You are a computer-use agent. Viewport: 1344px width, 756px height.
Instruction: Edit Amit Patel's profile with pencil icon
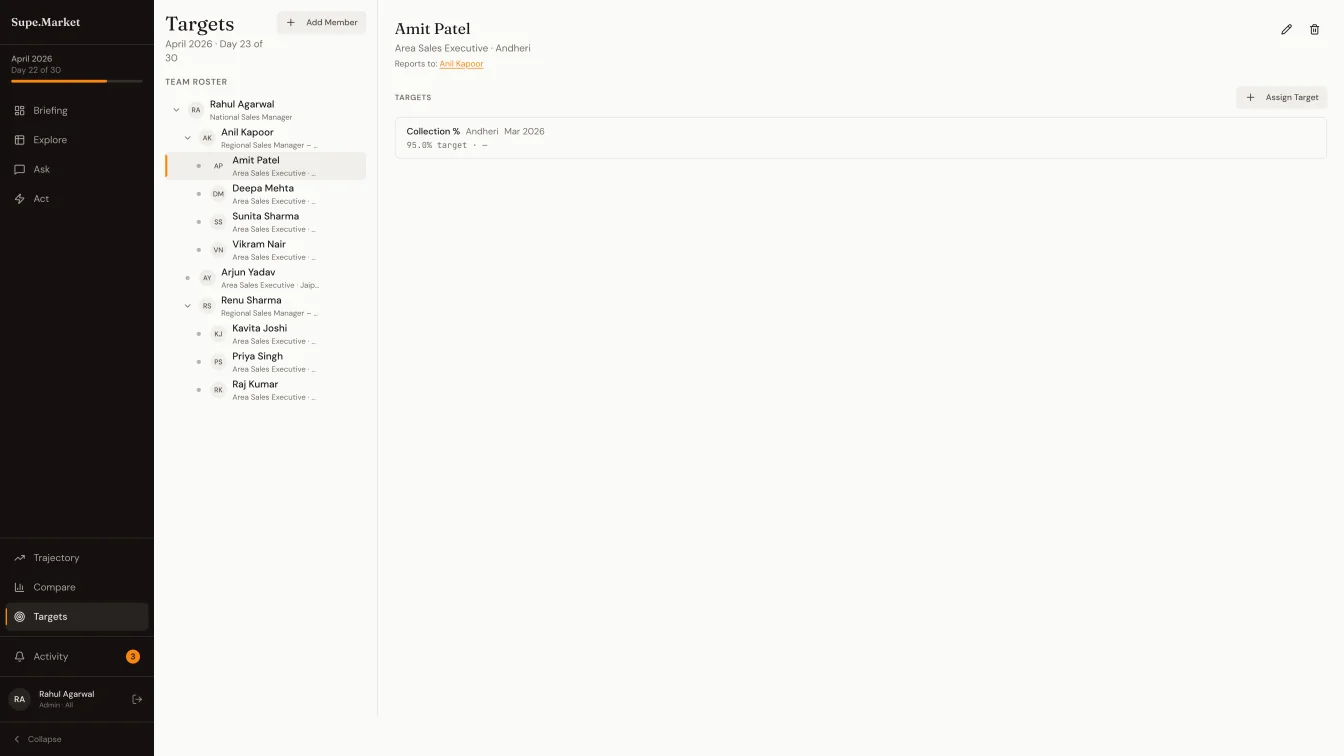[1287, 29]
